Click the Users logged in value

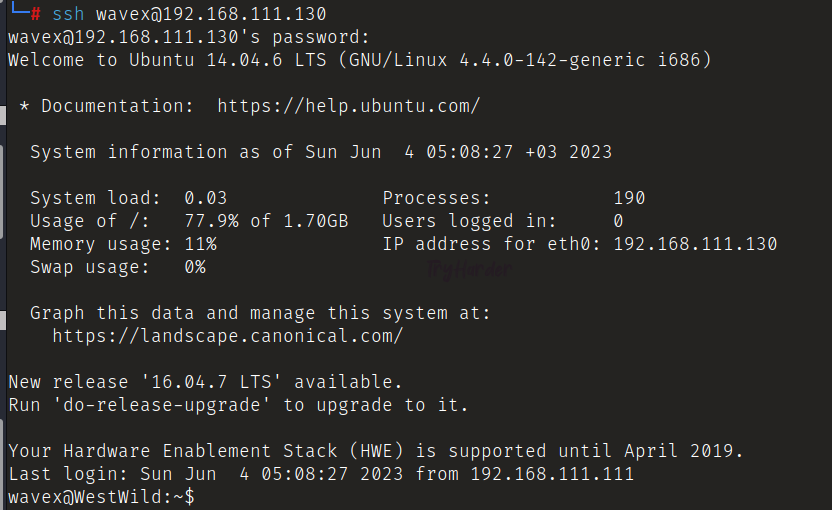pos(618,221)
